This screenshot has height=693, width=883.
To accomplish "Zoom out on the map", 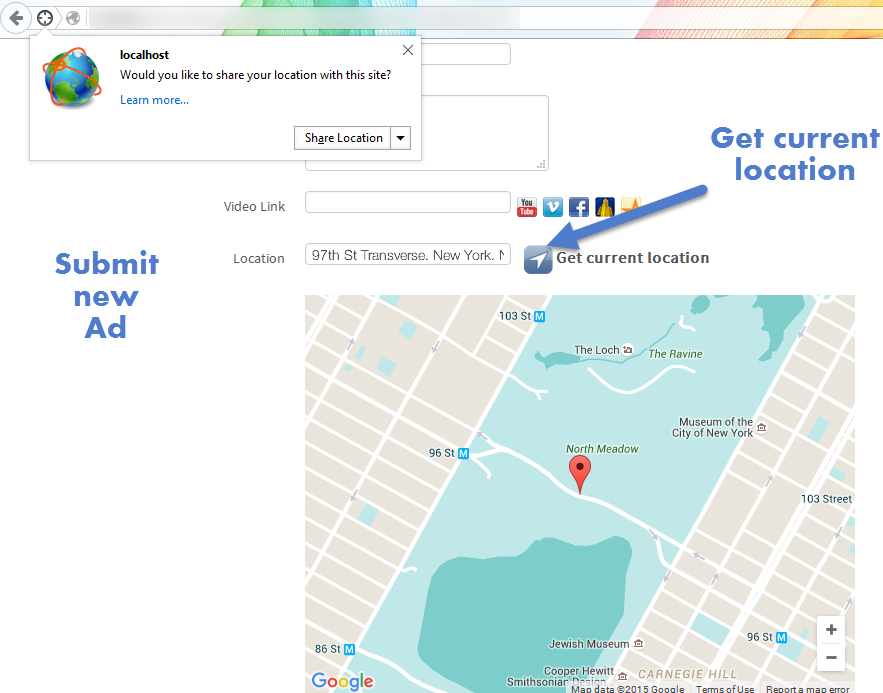I will pos(830,657).
